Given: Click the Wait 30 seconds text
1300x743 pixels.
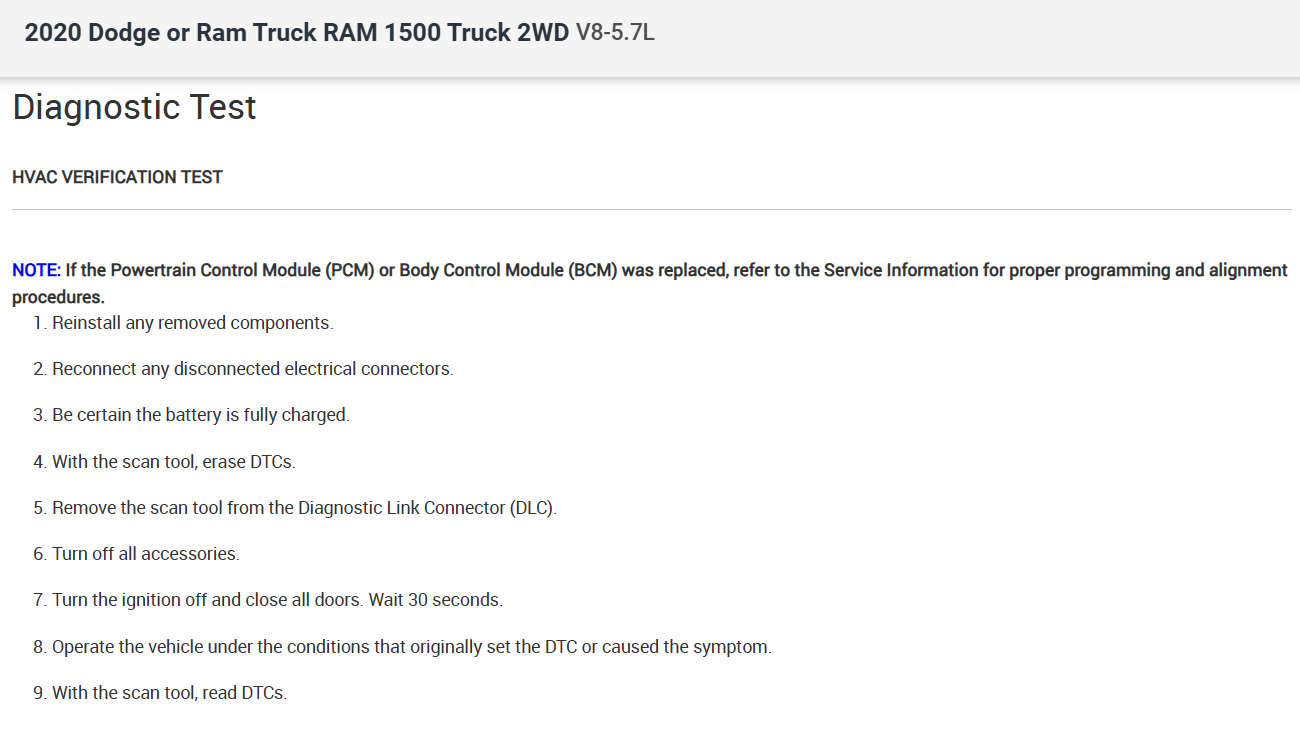Looking at the screenshot, I should pyautogui.click(x=436, y=600).
